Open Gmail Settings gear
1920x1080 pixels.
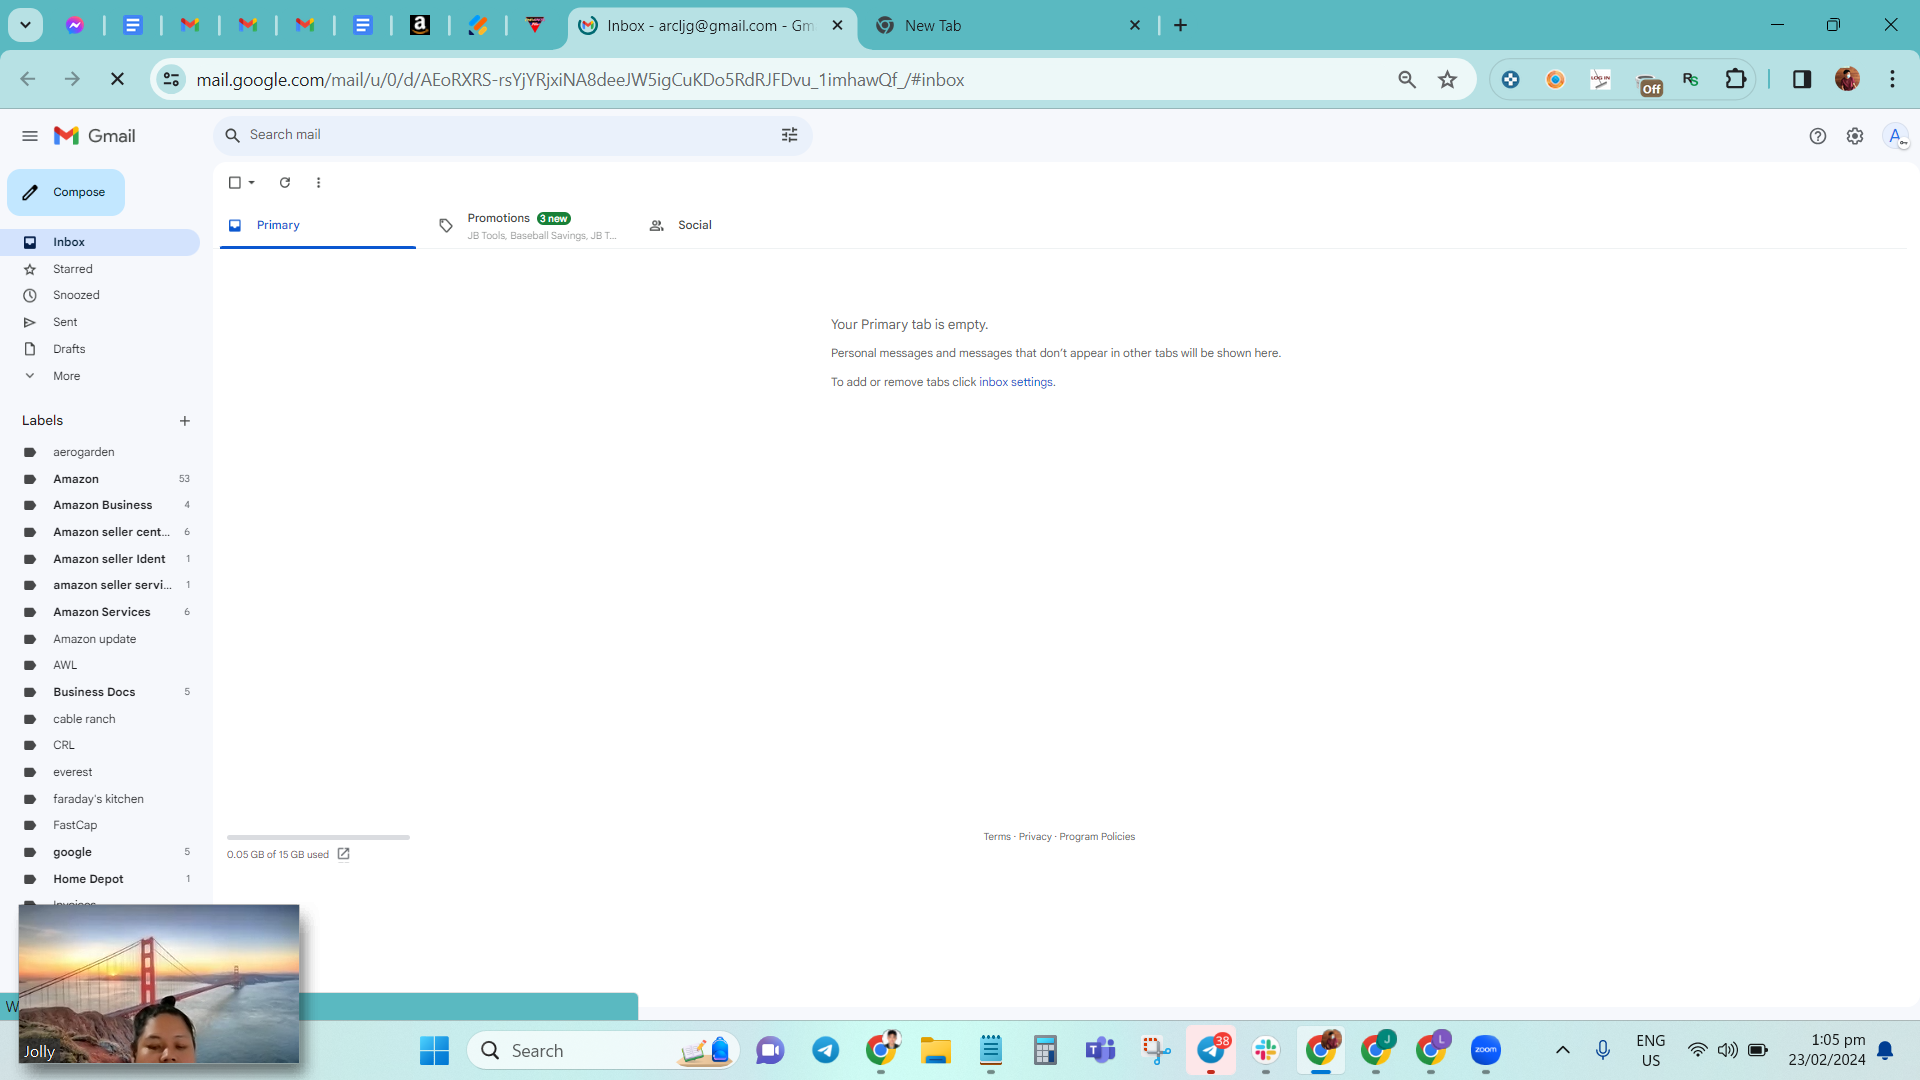(x=1855, y=136)
